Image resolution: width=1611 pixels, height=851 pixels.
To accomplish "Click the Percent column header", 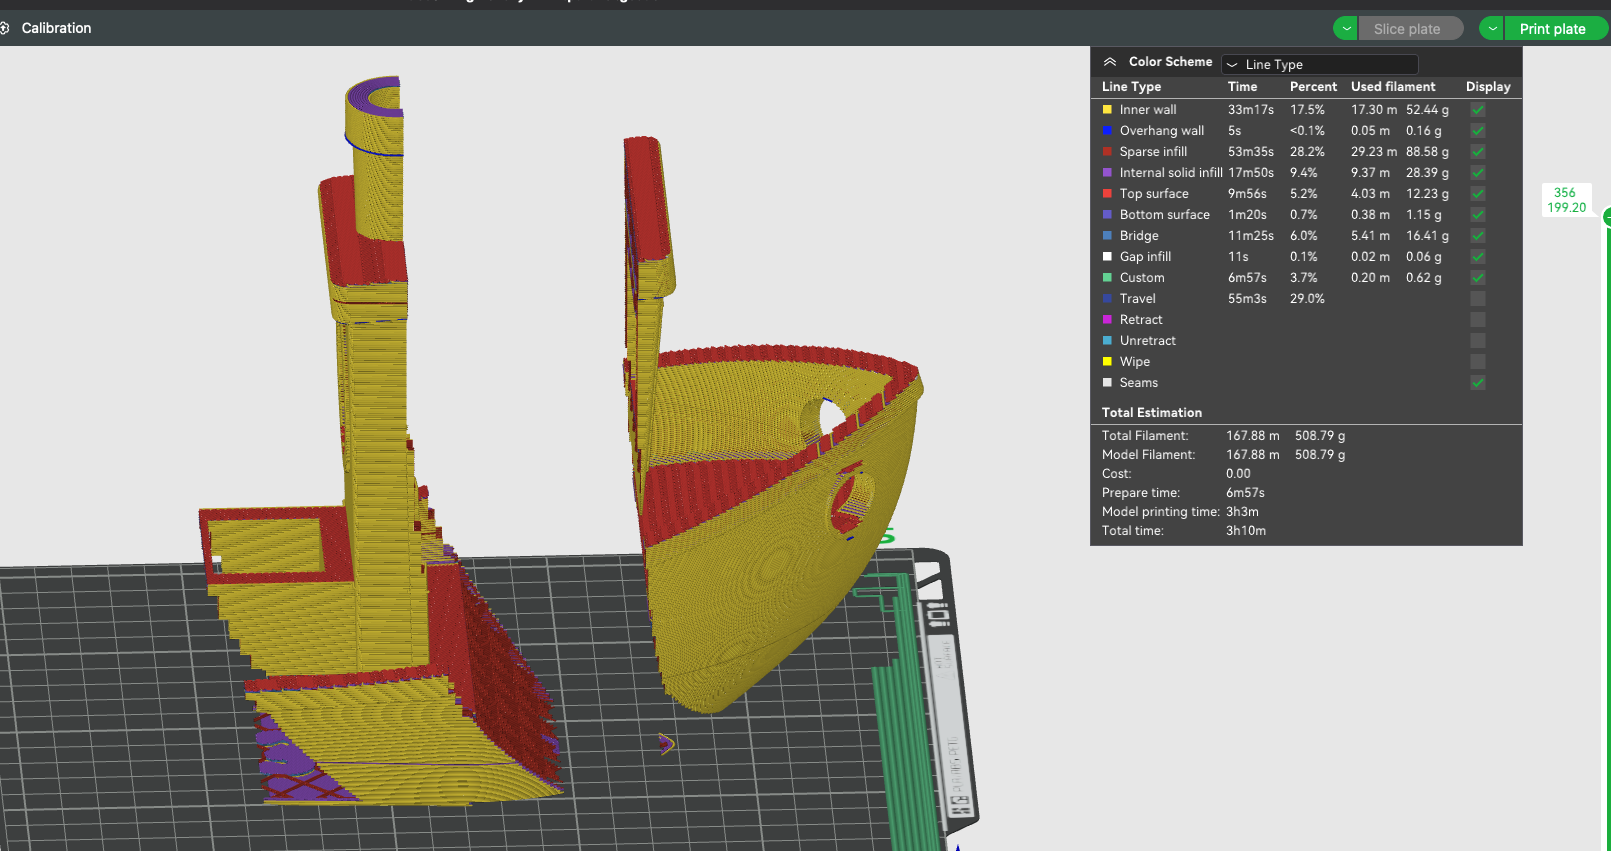I will click(x=1313, y=87).
